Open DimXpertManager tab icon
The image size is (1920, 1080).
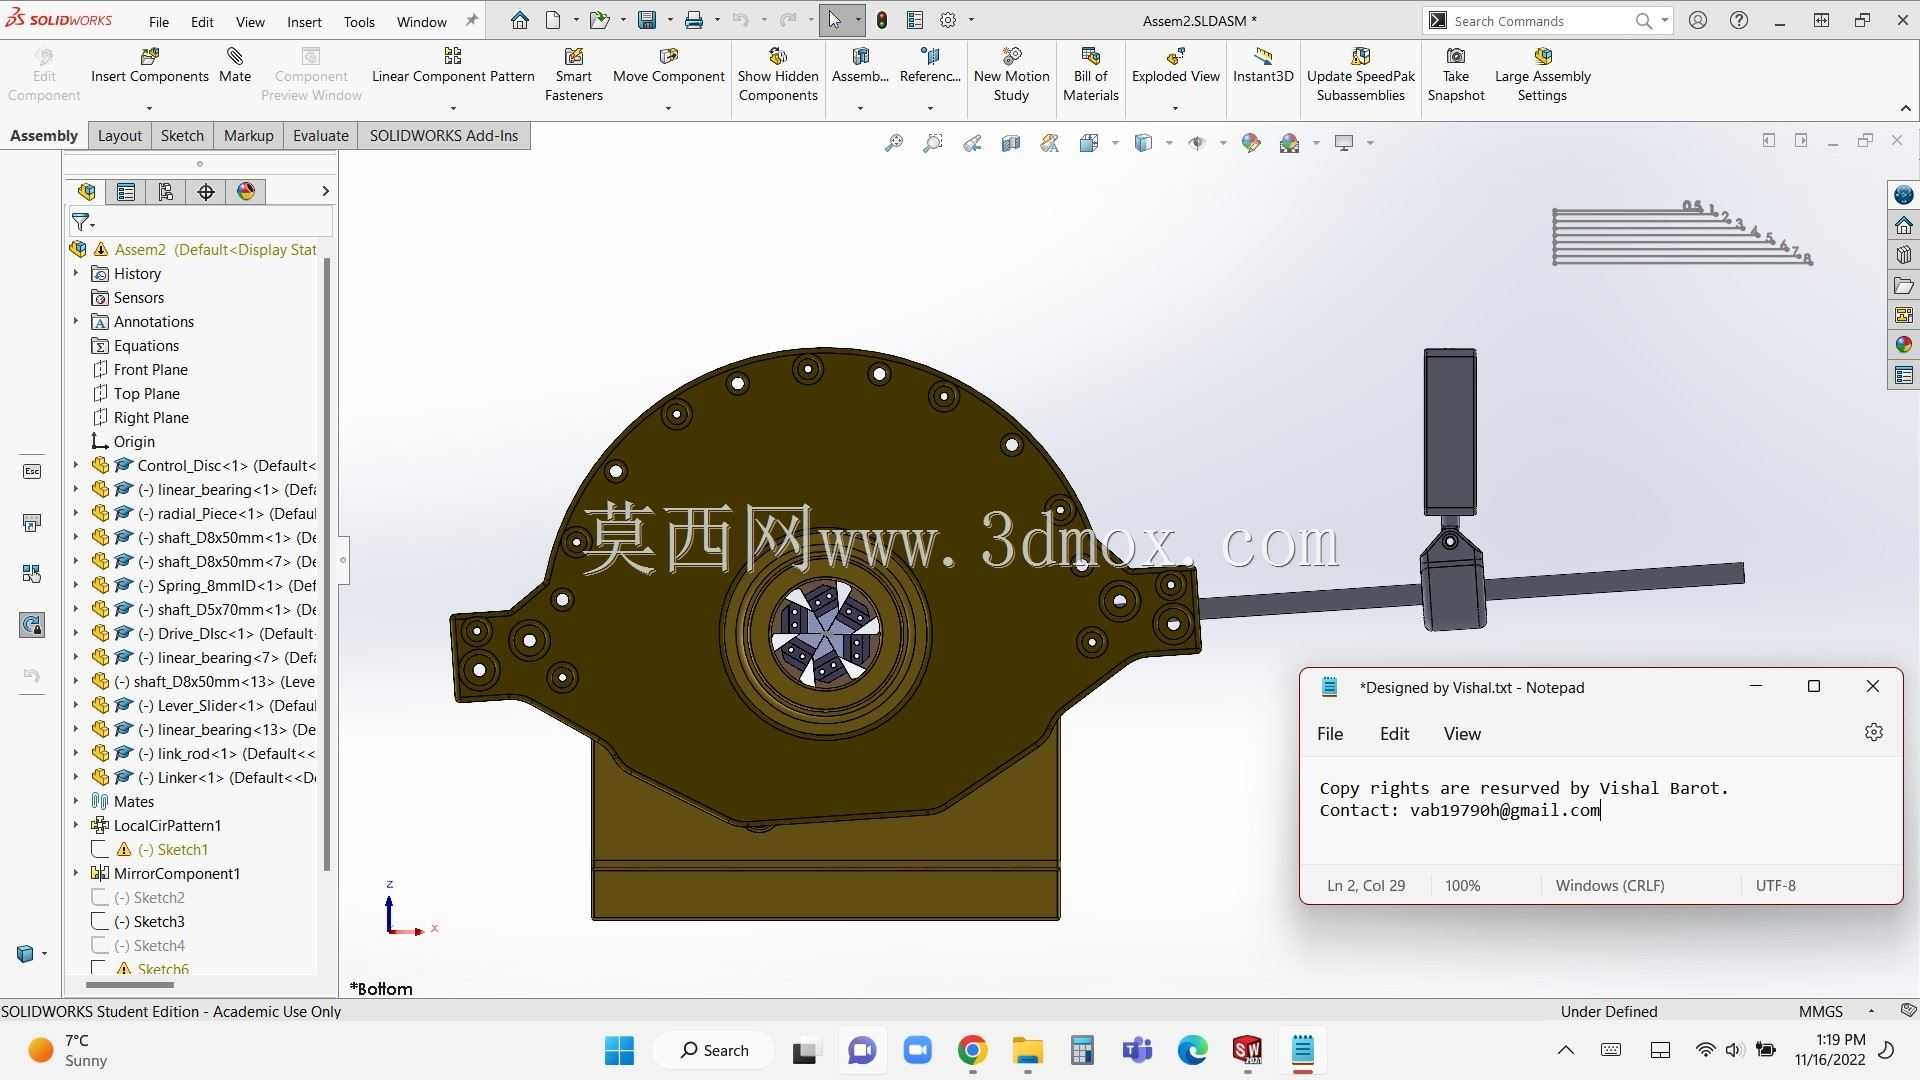coord(206,191)
